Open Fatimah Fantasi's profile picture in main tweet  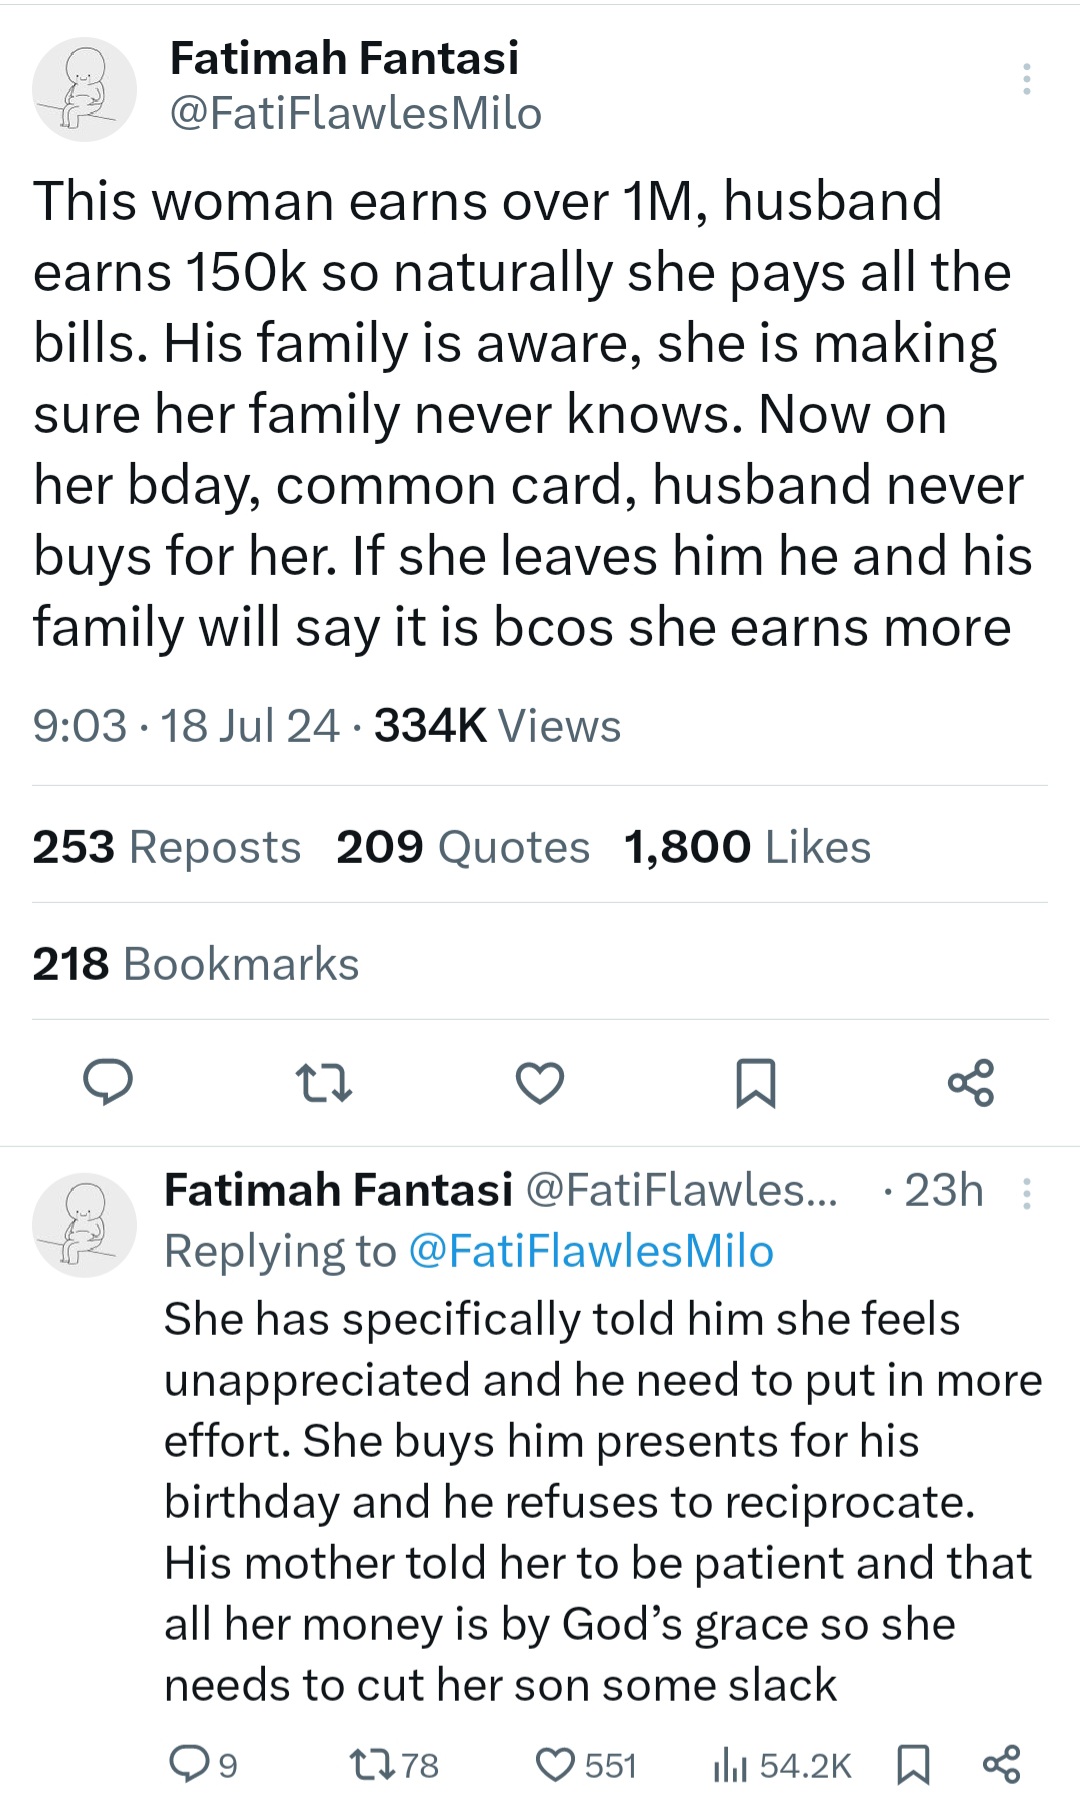pos(85,90)
